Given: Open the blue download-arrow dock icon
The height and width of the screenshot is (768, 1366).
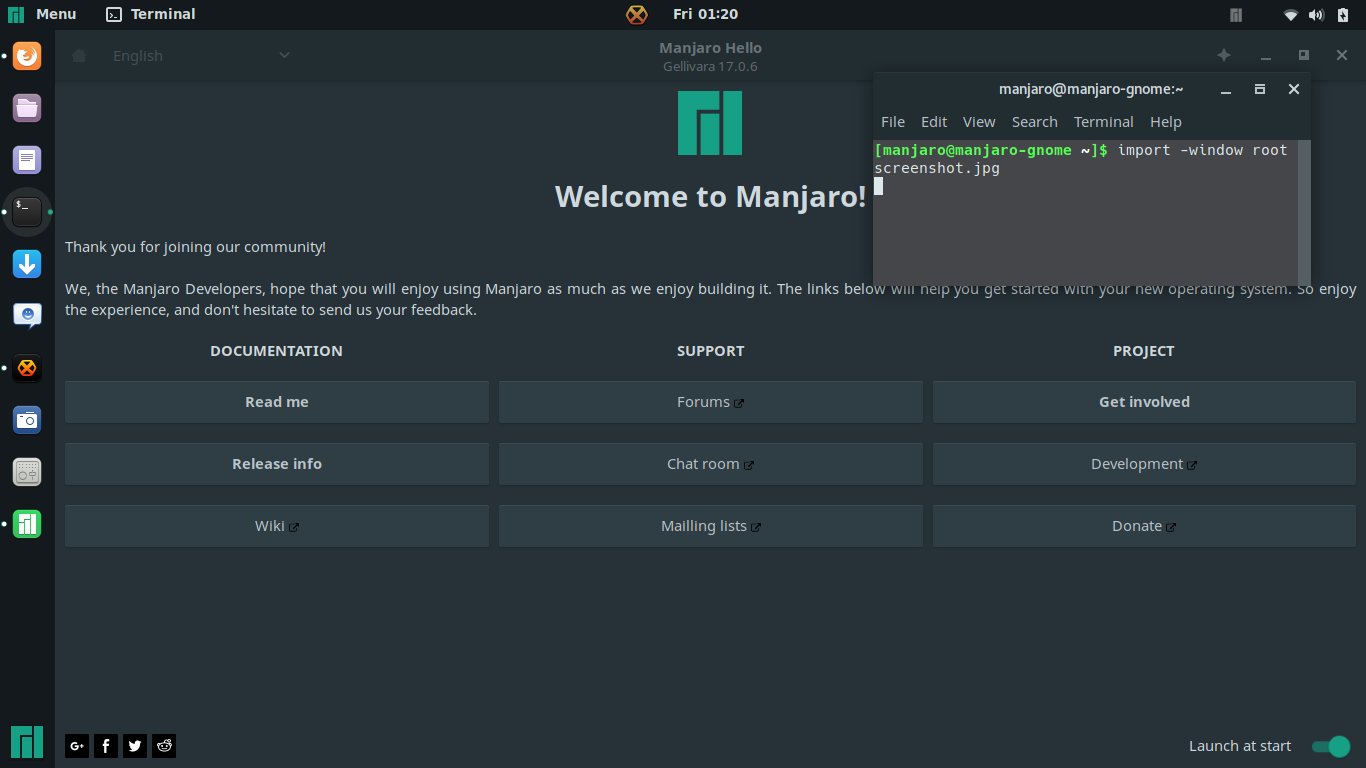Looking at the screenshot, I should [27, 264].
